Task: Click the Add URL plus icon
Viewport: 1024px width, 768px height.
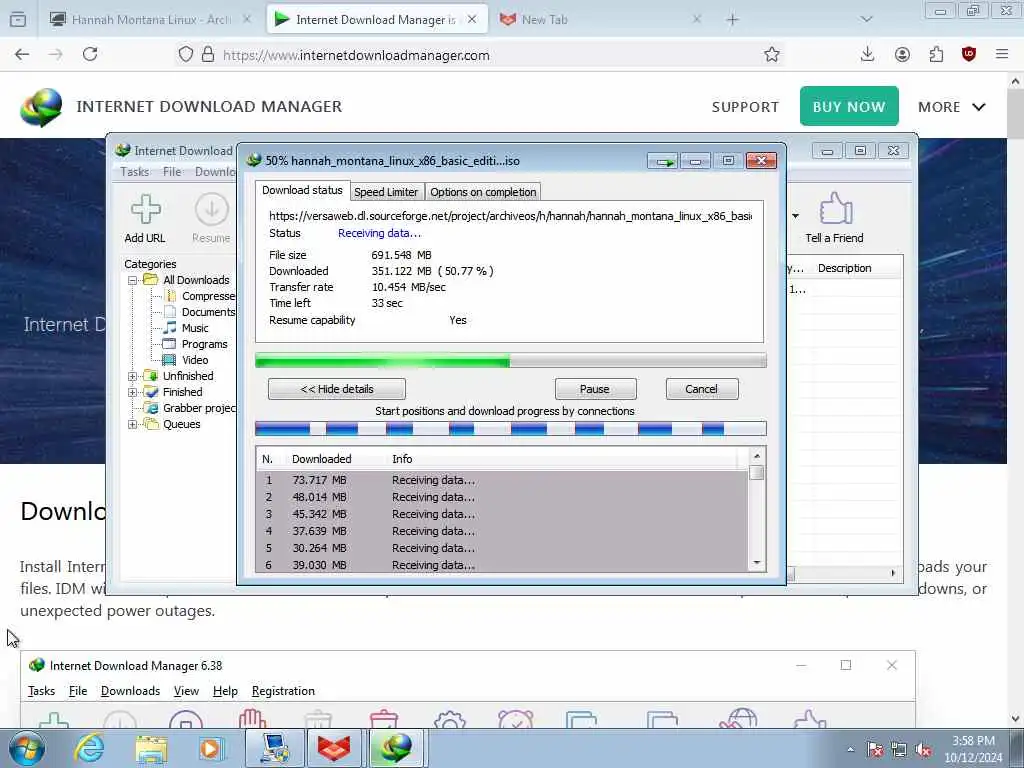Action: (145, 210)
